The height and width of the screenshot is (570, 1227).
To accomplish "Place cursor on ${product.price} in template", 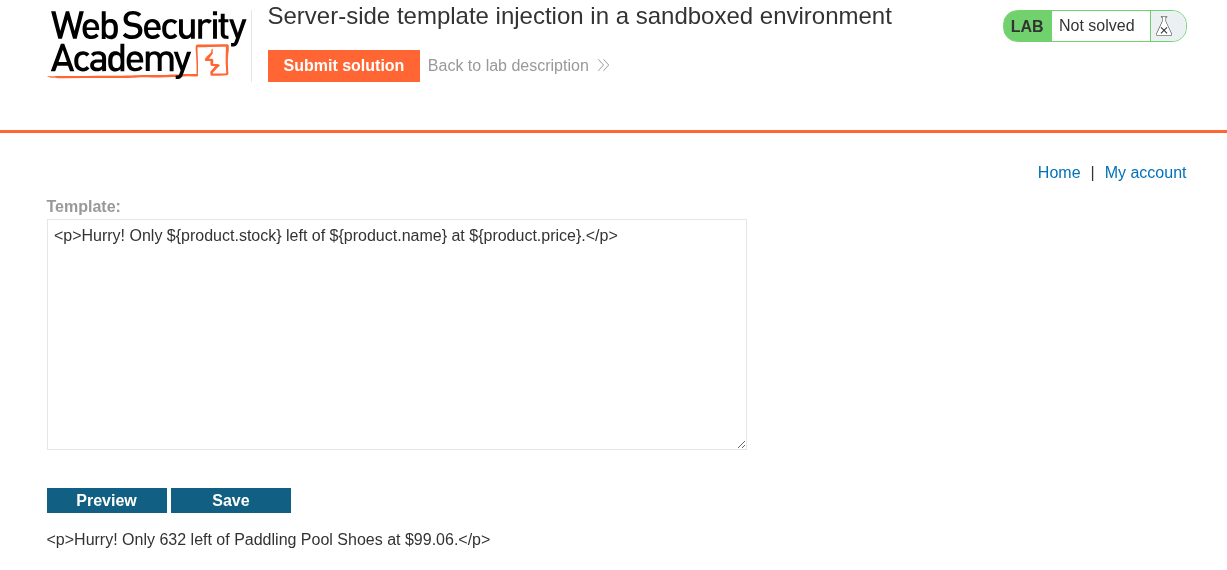I will (x=526, y=236).
